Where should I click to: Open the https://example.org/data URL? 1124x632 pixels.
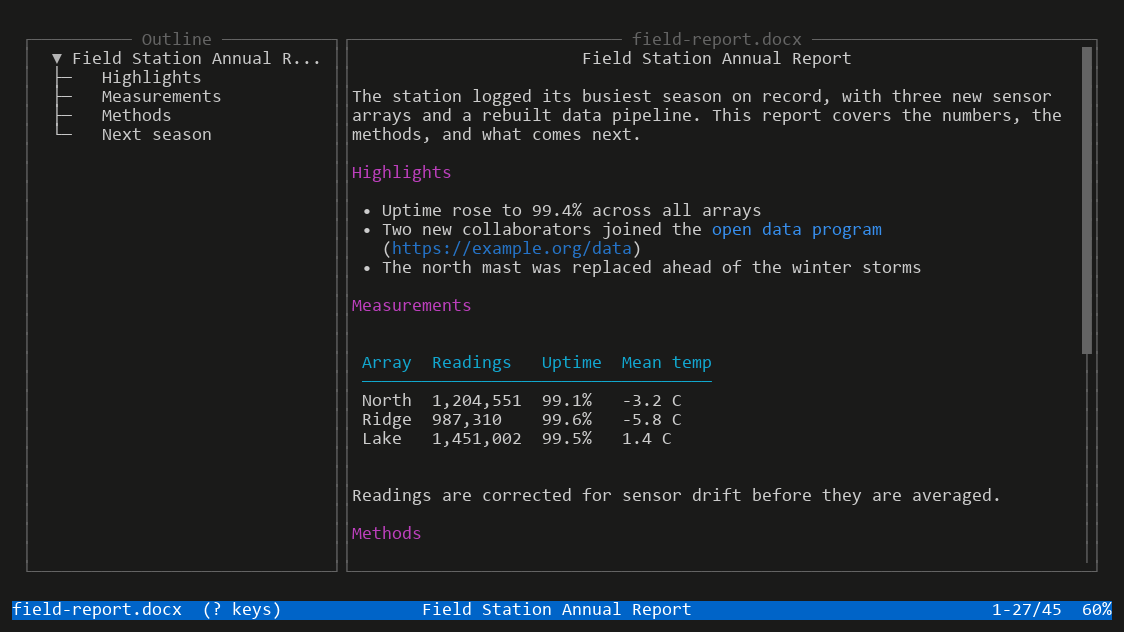click(x=511, y=249)
